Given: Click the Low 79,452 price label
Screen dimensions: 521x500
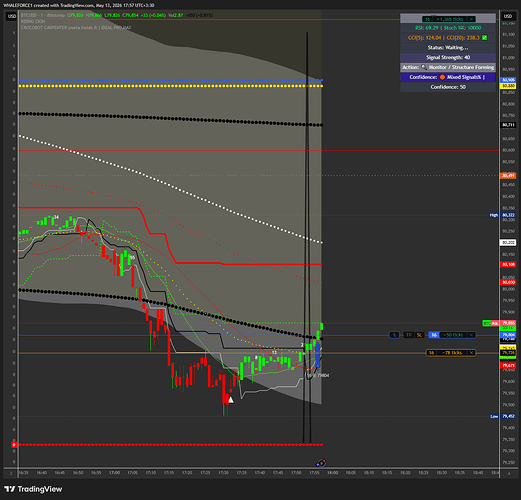Looking at the screenshot, I should [503, 416].
